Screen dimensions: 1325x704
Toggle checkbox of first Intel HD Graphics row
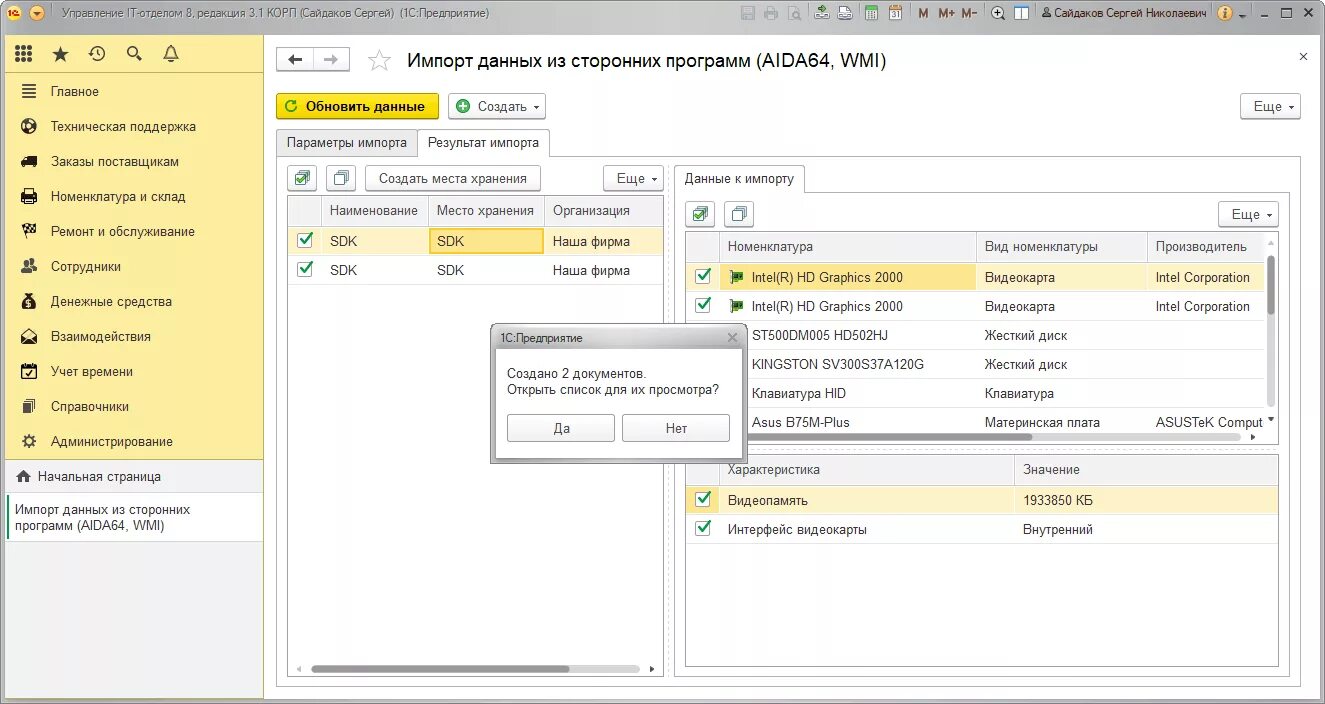703,276
